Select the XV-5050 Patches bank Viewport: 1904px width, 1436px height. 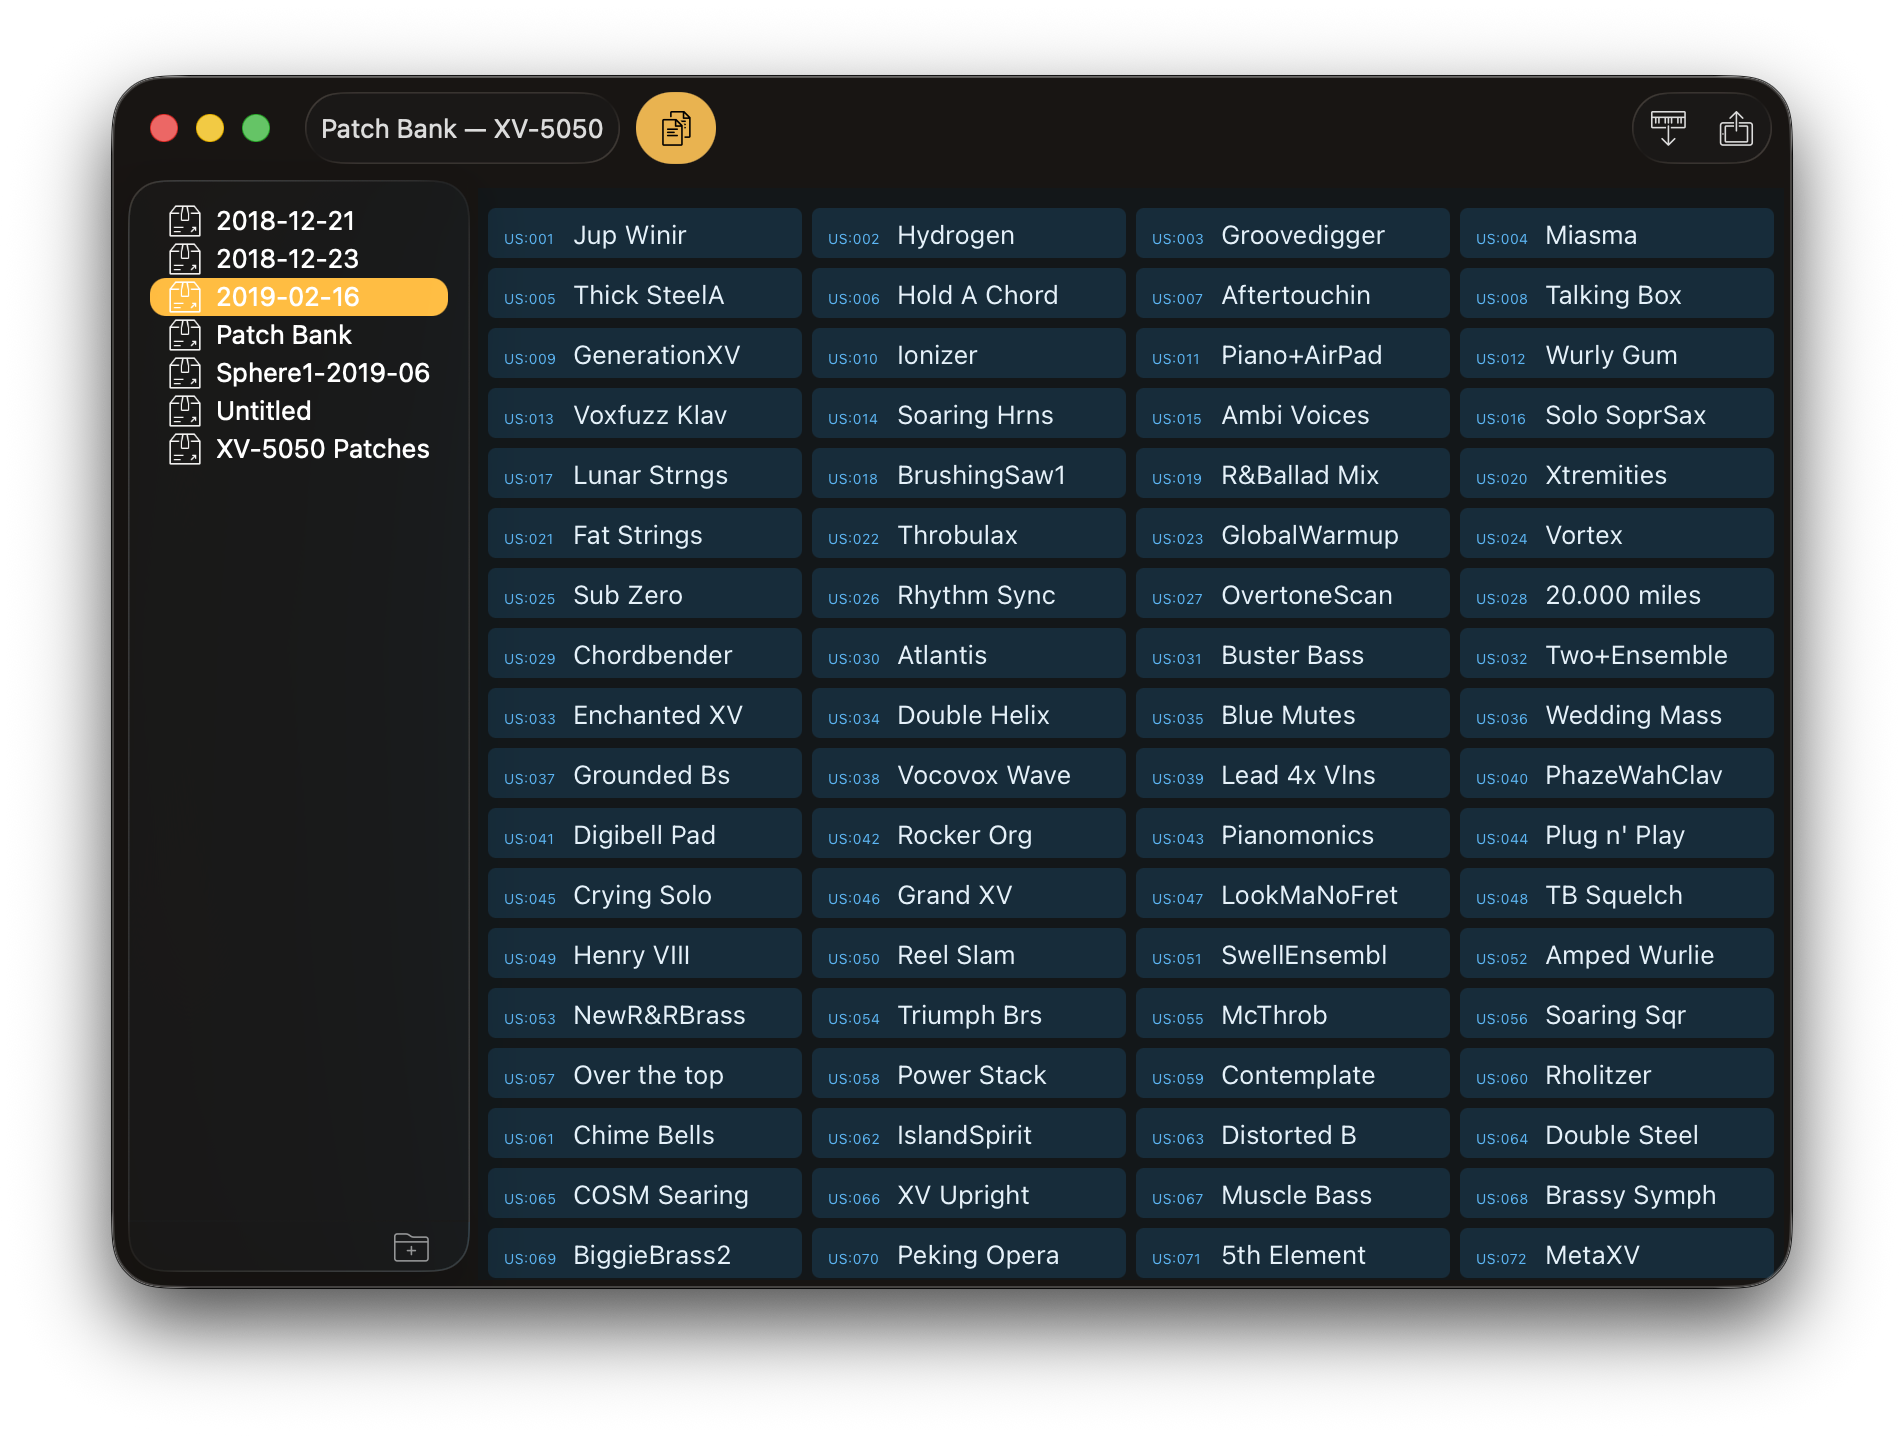[x=299, y=449]
